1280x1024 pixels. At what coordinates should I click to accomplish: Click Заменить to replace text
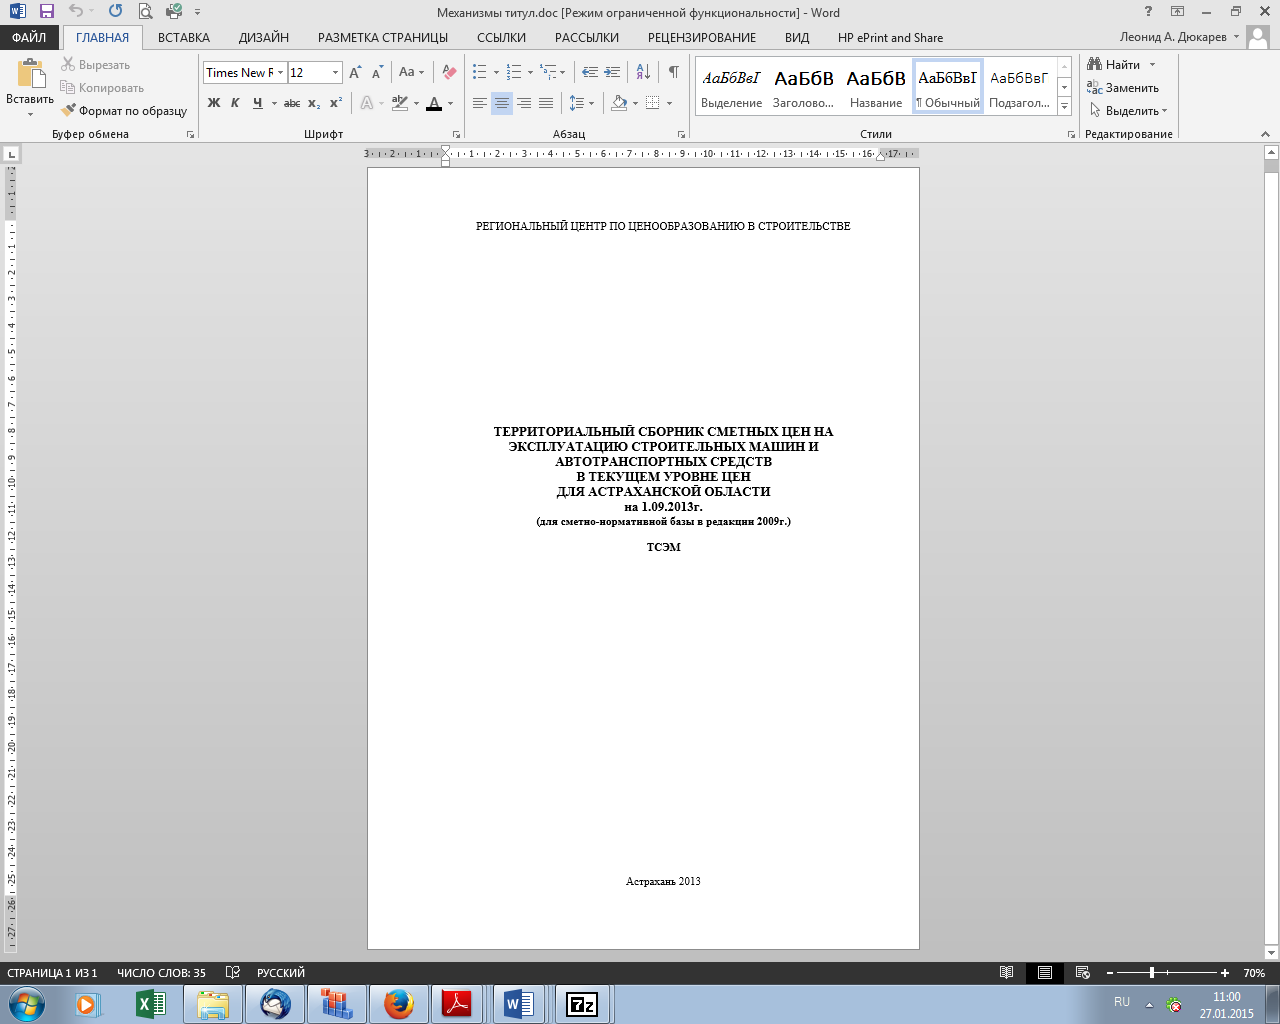coord(1123,88)
